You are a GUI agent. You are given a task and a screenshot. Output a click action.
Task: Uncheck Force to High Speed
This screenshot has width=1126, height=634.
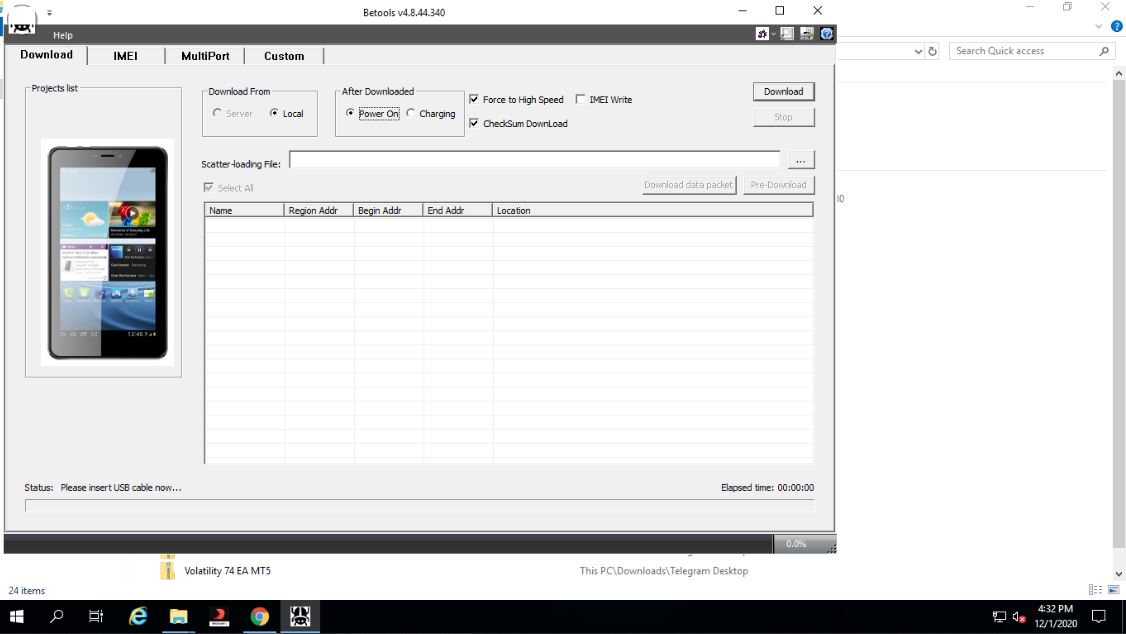474,100
